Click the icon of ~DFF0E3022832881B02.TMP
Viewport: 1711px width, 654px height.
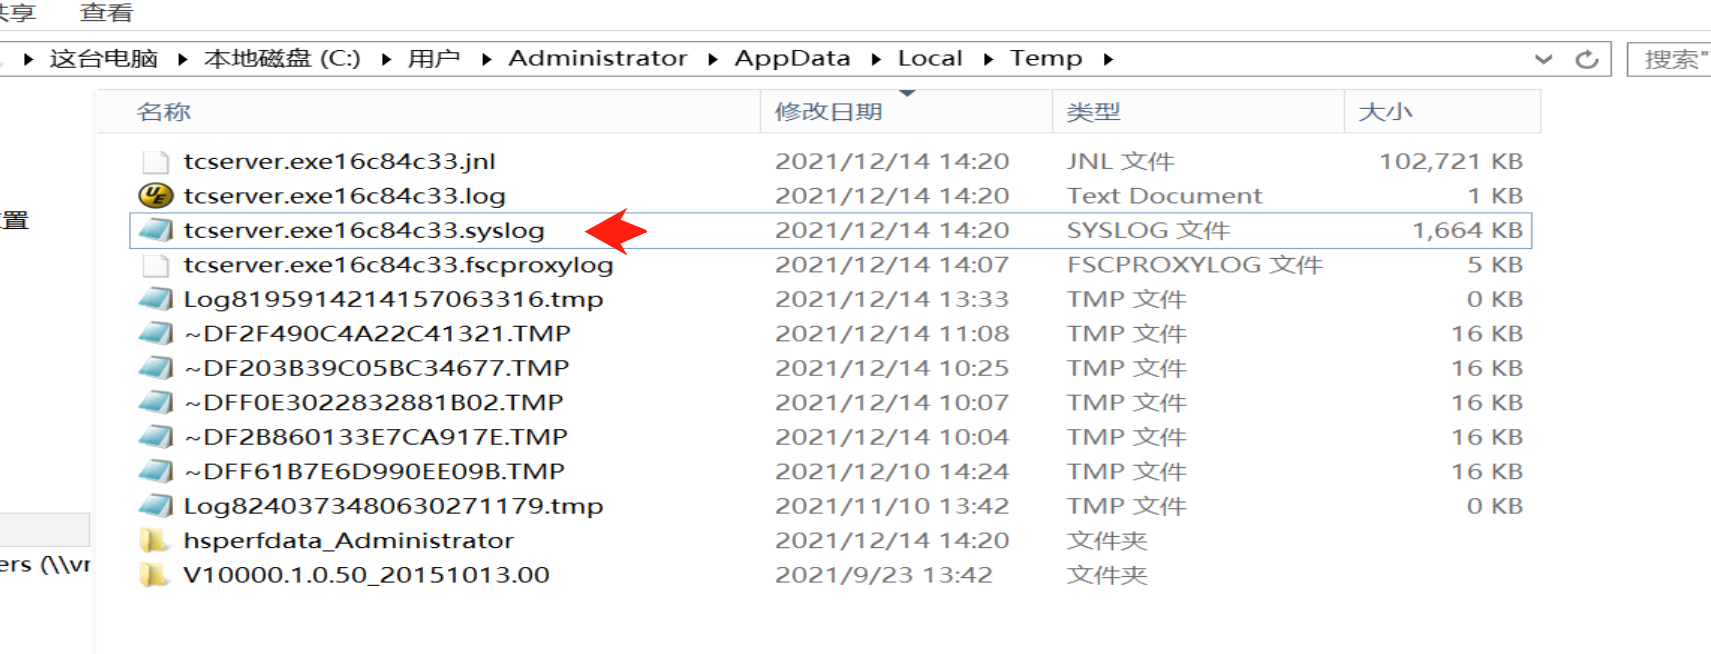(155, 402)
